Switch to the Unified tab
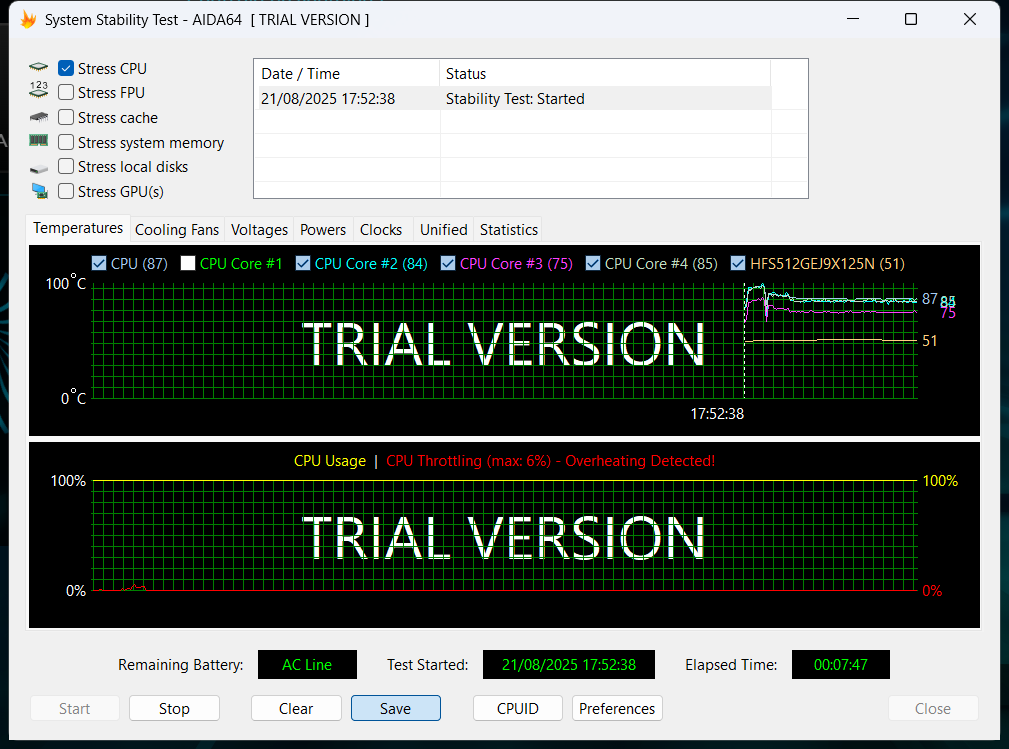Screen dimensions: 1009x749 coord(443,230)
